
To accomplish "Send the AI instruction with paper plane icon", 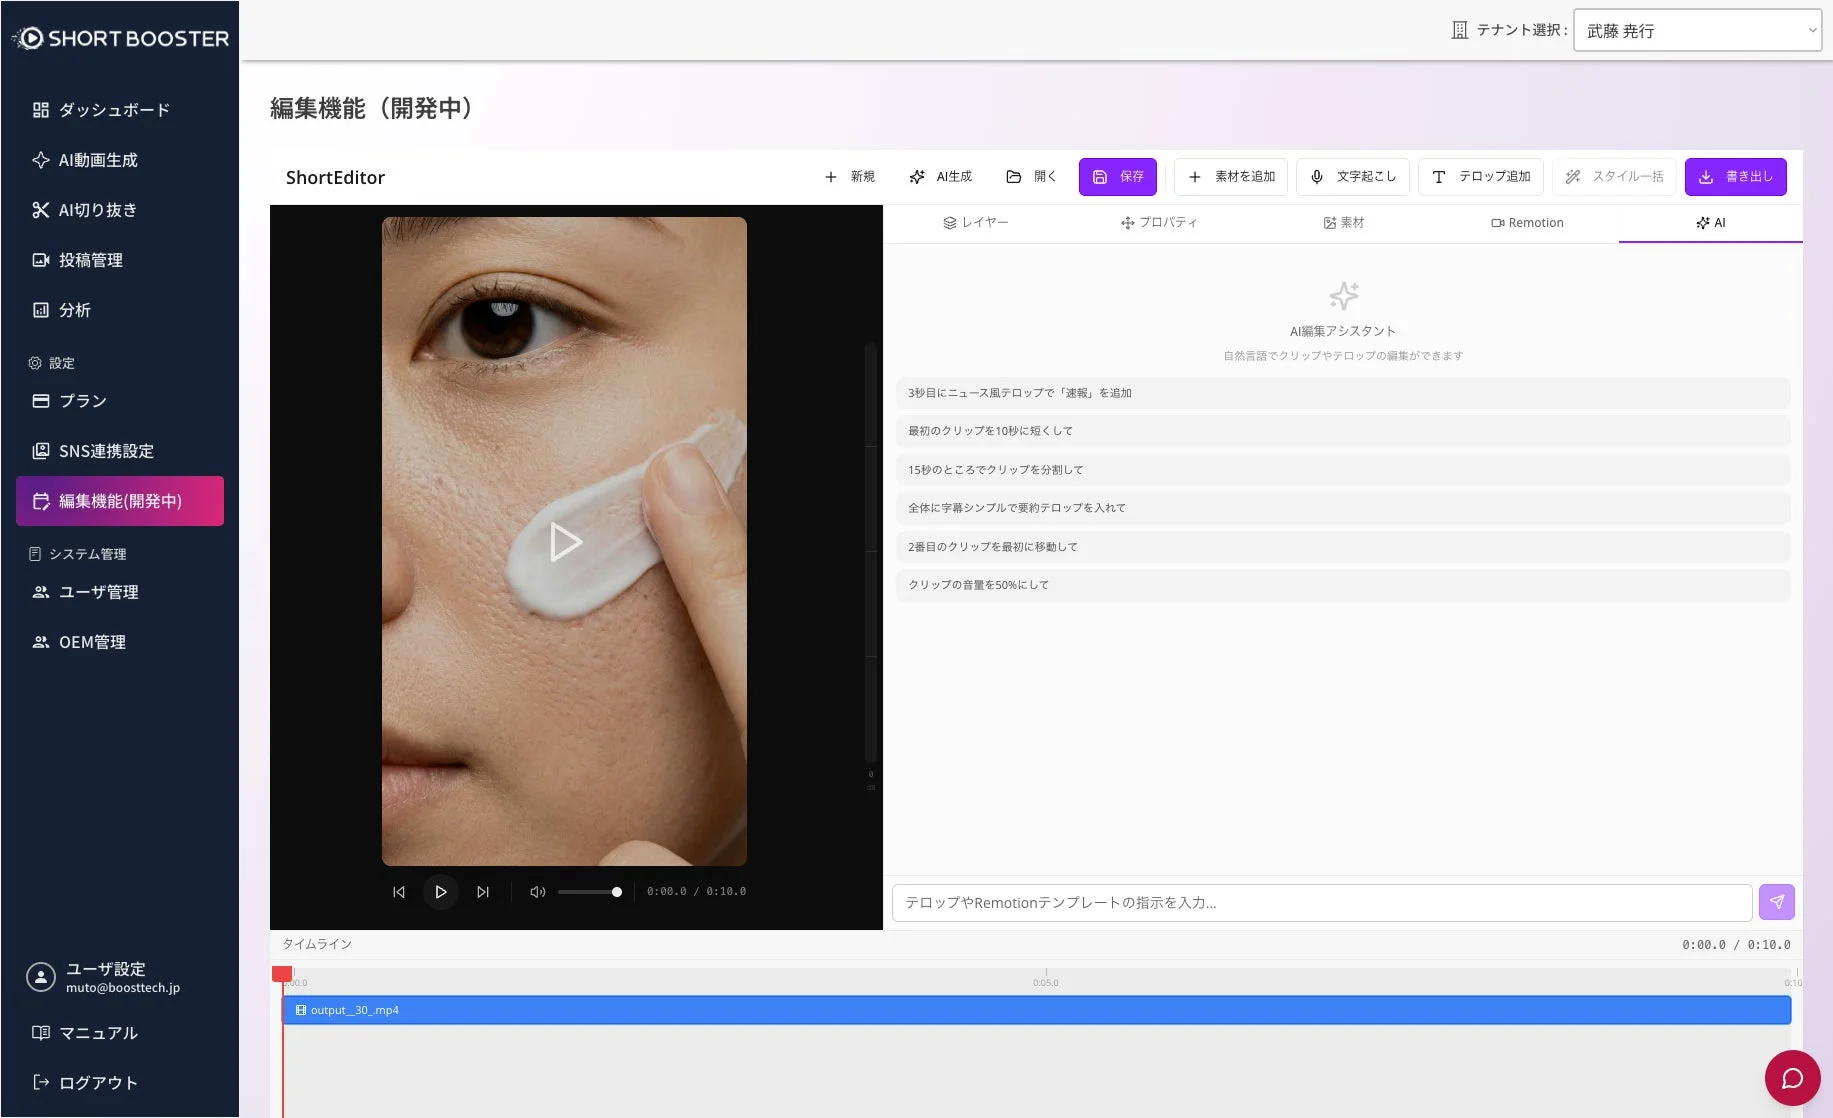I will coord(1776,902).
